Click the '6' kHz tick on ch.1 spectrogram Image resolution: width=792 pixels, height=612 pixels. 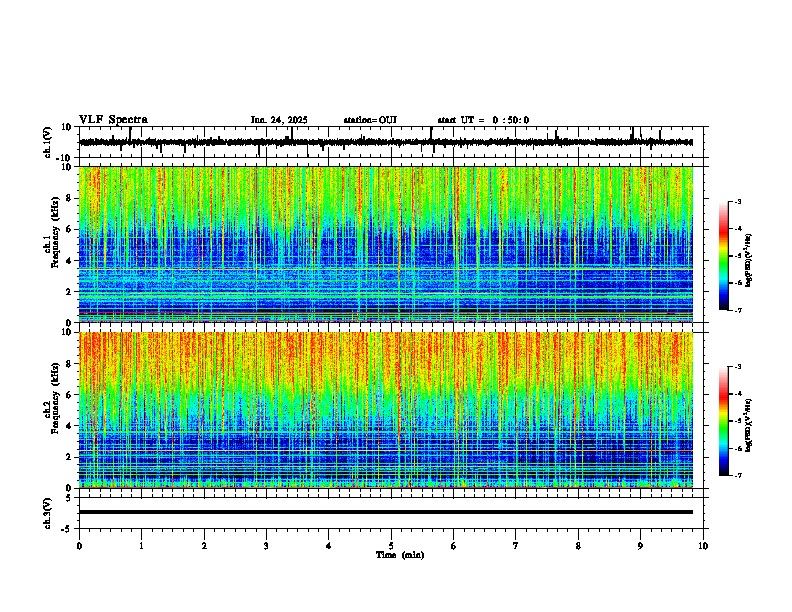(x=69, y=229)
